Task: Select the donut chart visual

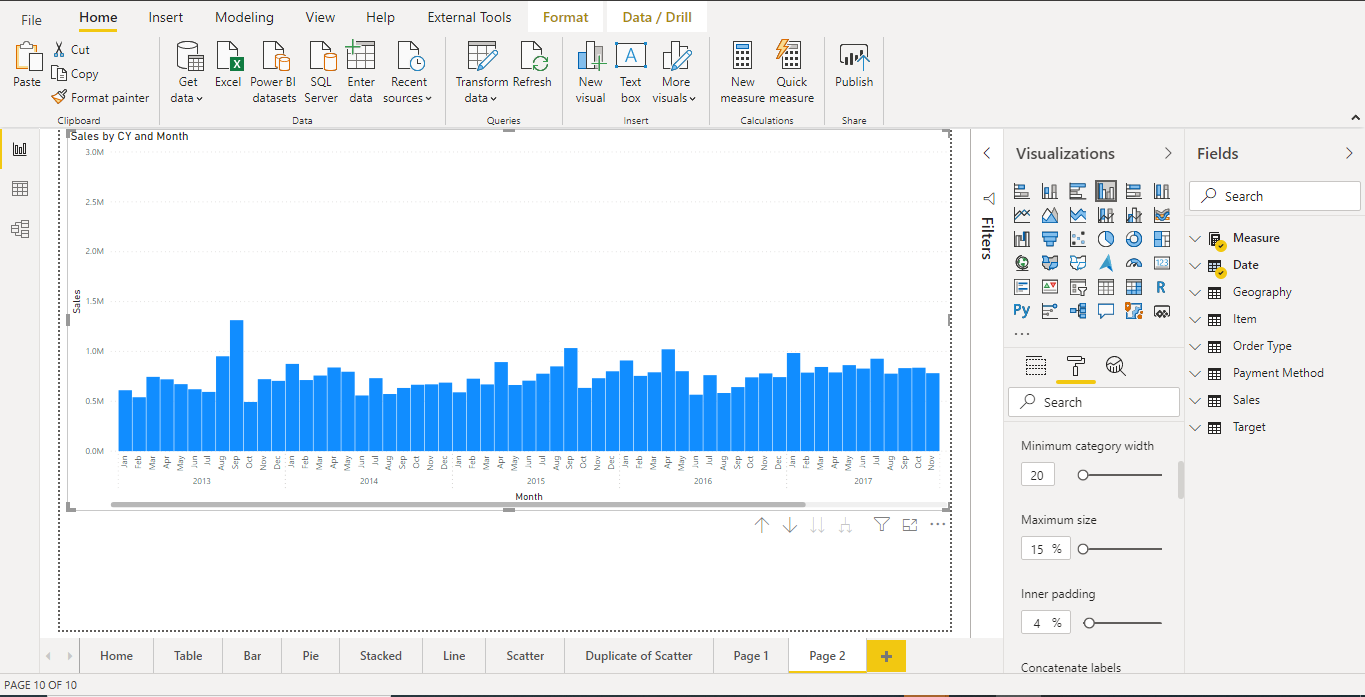Action: [1134, 239]
